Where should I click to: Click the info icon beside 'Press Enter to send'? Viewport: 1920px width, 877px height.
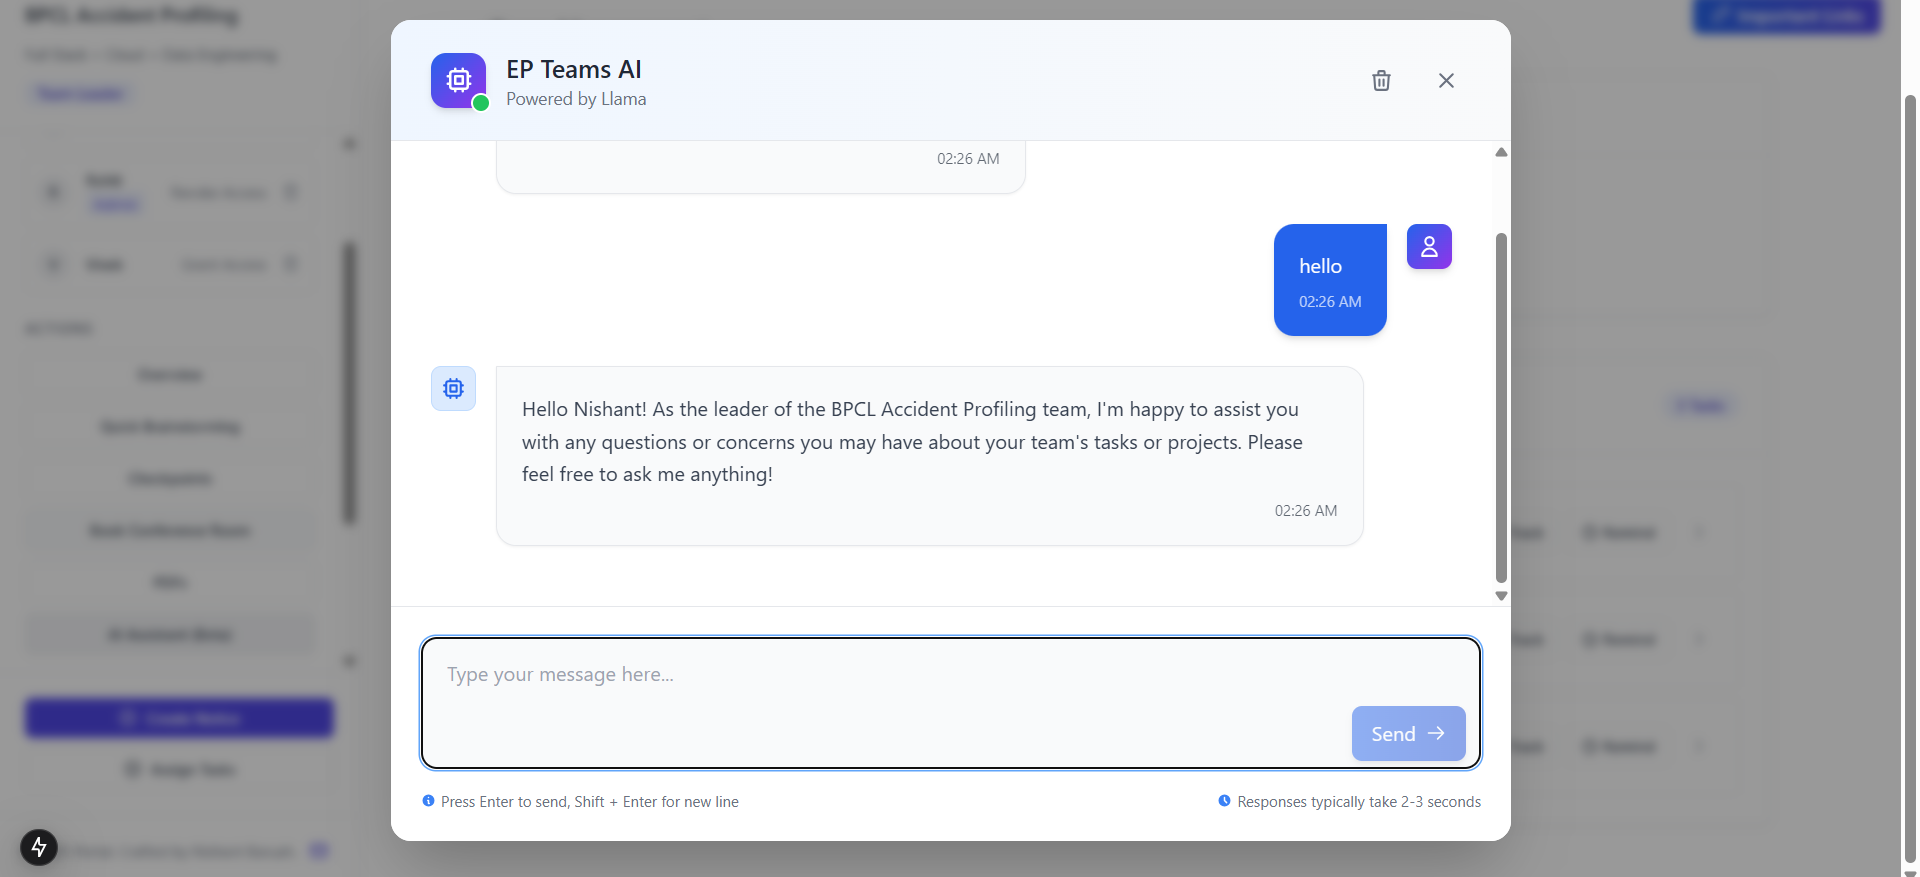428,801
